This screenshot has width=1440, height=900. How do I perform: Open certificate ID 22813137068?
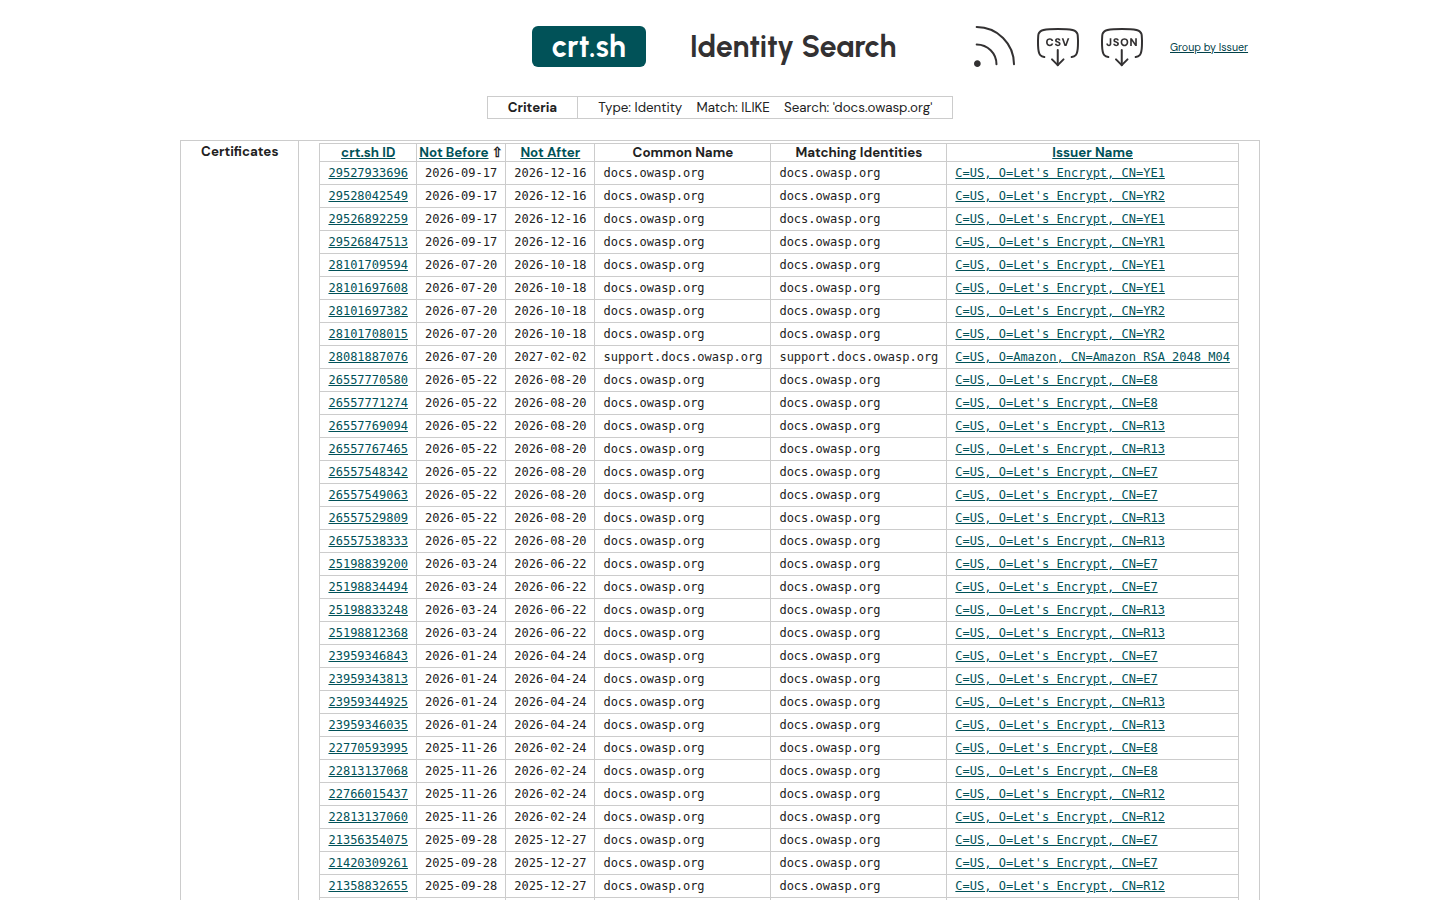coord(368,771)
